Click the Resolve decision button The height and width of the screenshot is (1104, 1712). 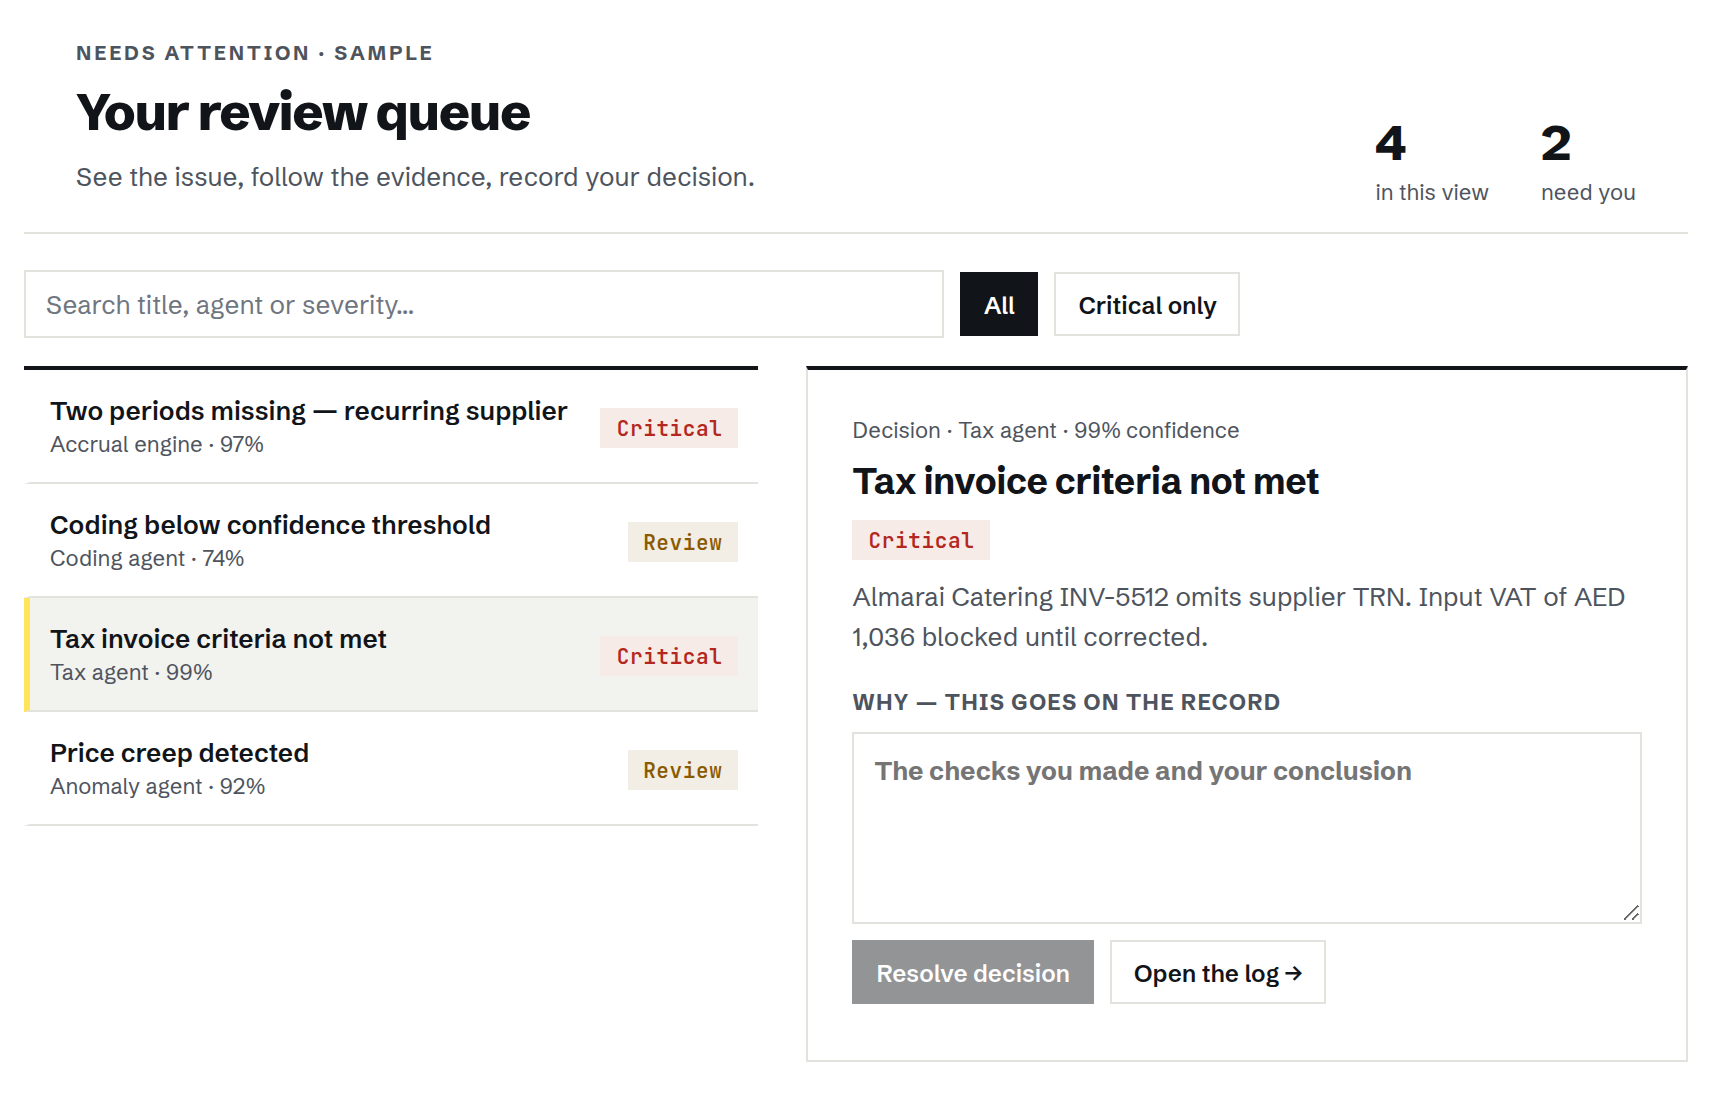click(x=973, y=972)
